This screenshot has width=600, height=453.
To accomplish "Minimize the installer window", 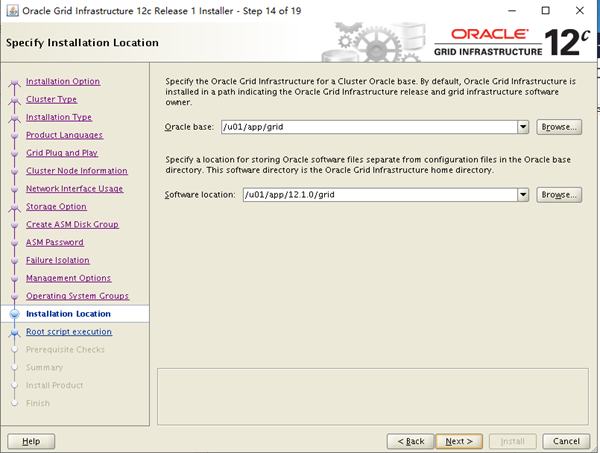I will [512, 11].
